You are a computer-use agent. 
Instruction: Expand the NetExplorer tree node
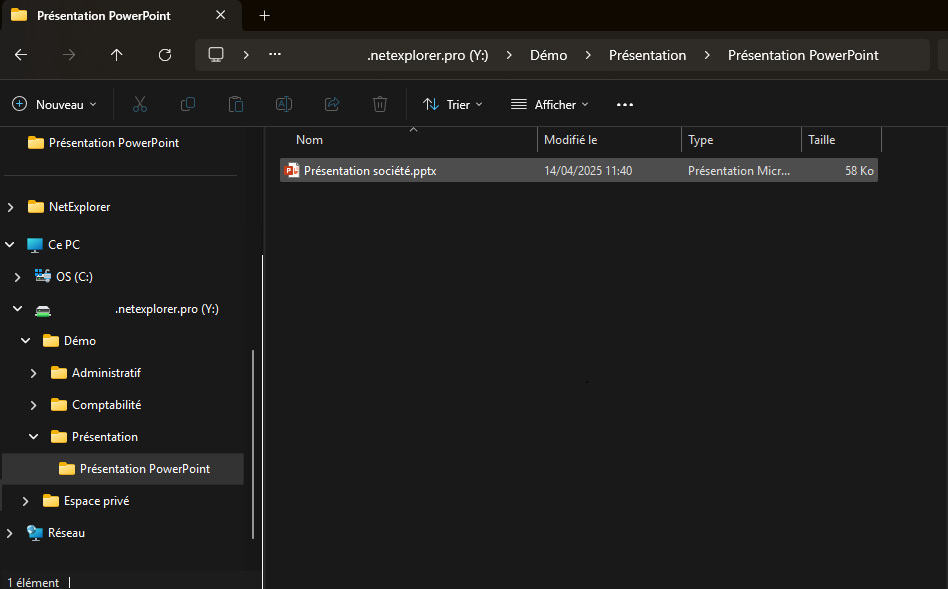[x=10, y=207]
